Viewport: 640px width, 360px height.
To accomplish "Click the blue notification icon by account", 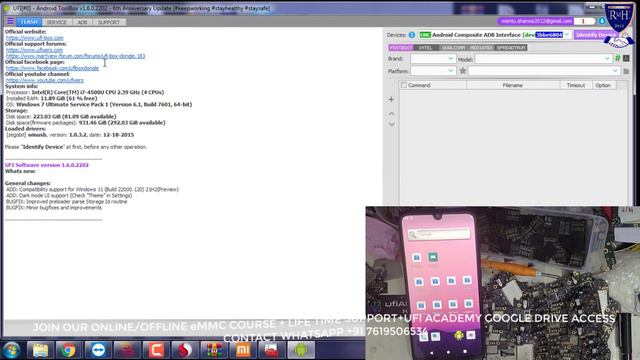I will [x=602, y=21].
